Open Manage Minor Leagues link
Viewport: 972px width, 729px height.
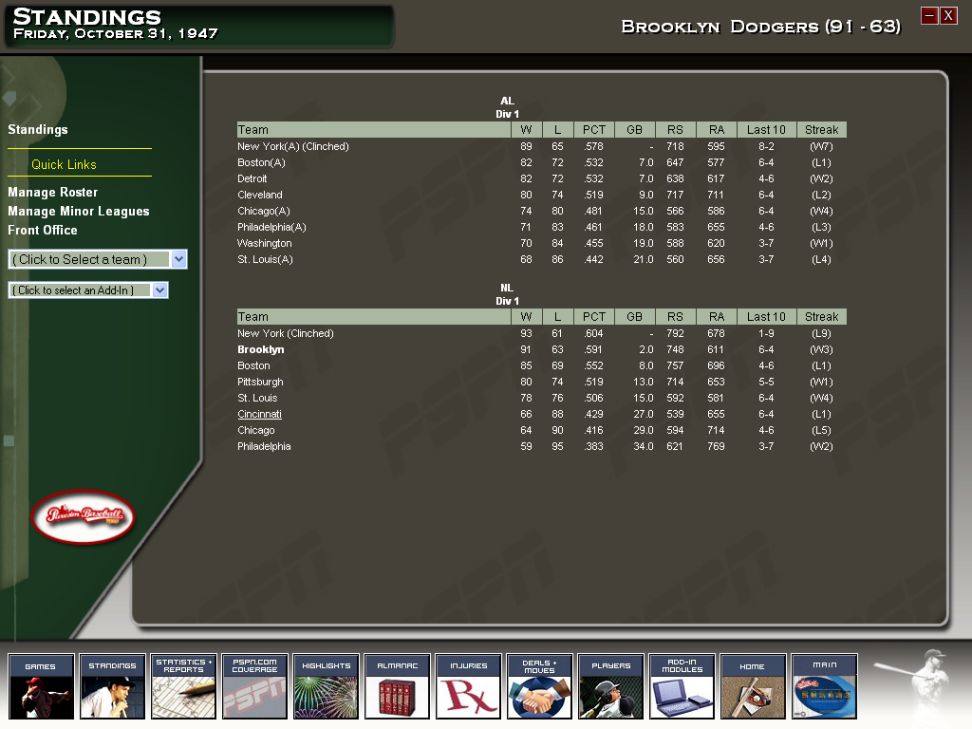(x=79, y=211)
